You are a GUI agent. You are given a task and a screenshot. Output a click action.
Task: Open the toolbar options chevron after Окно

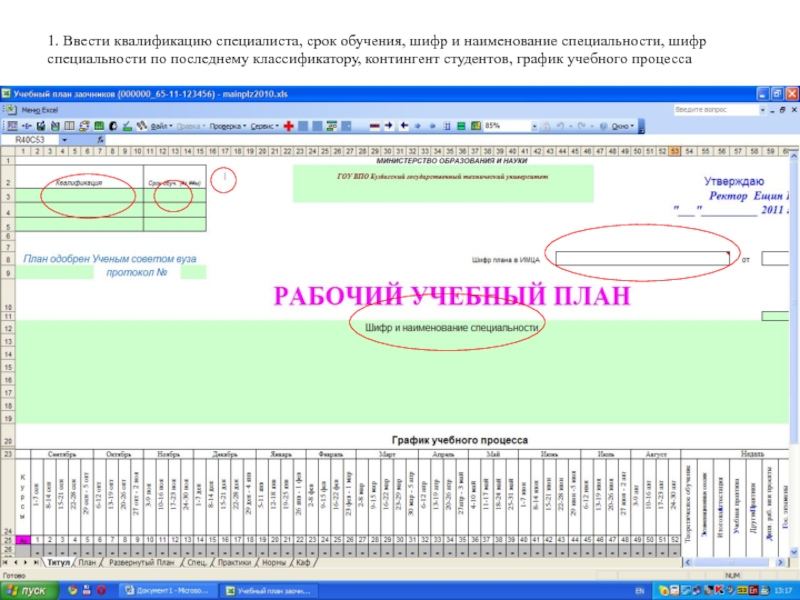641,126
